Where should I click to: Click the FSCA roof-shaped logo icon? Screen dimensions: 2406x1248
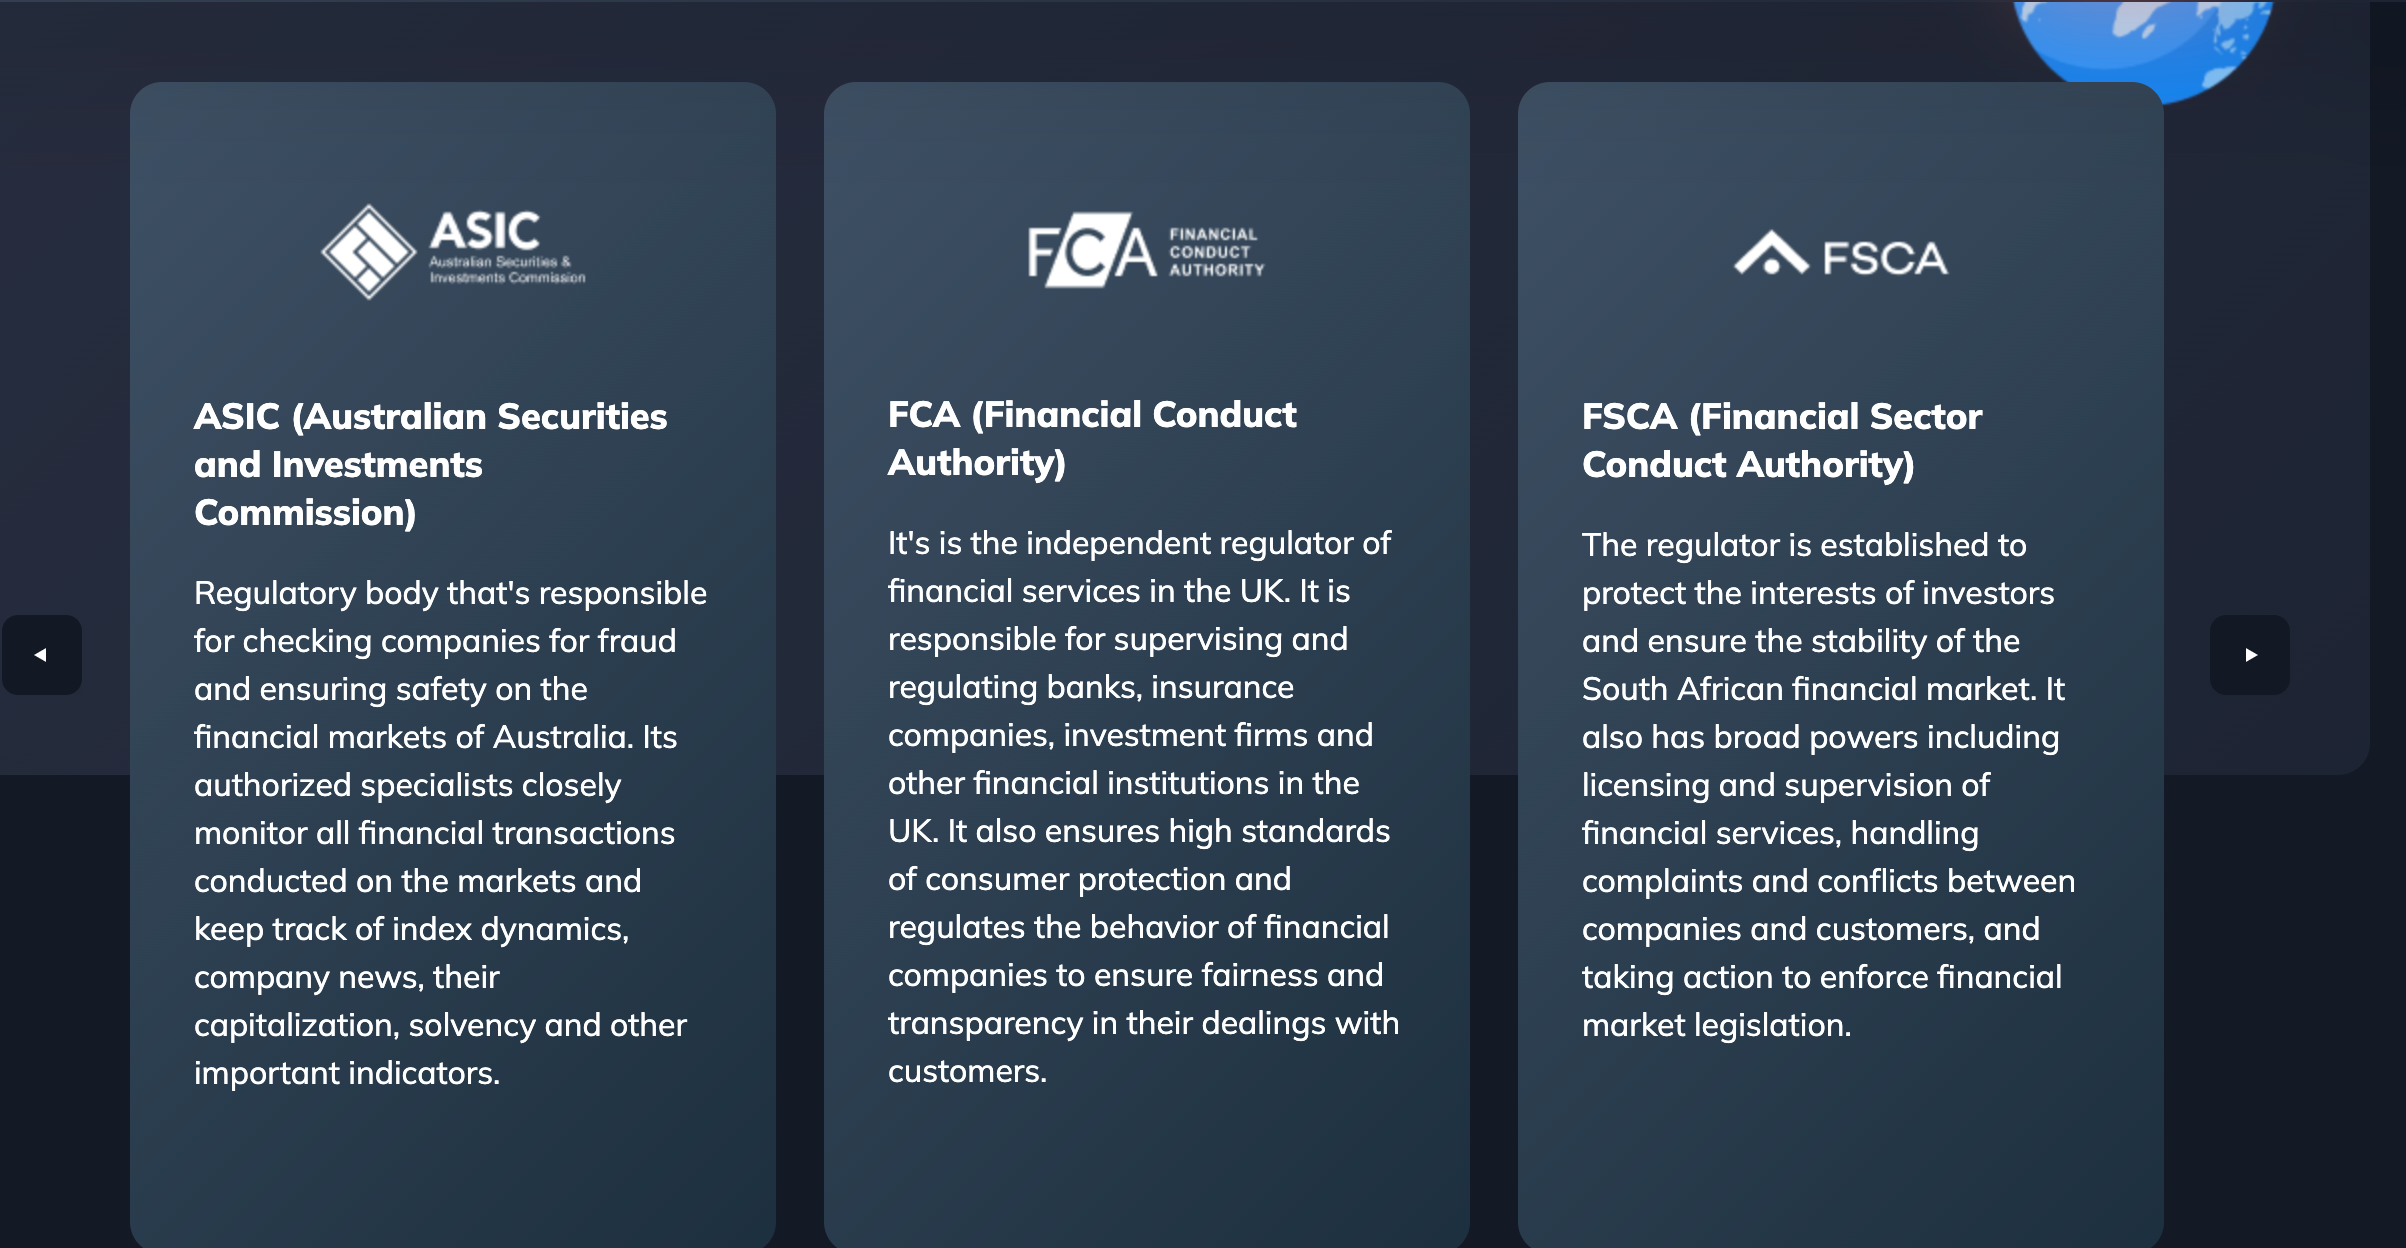point(1771,254)
